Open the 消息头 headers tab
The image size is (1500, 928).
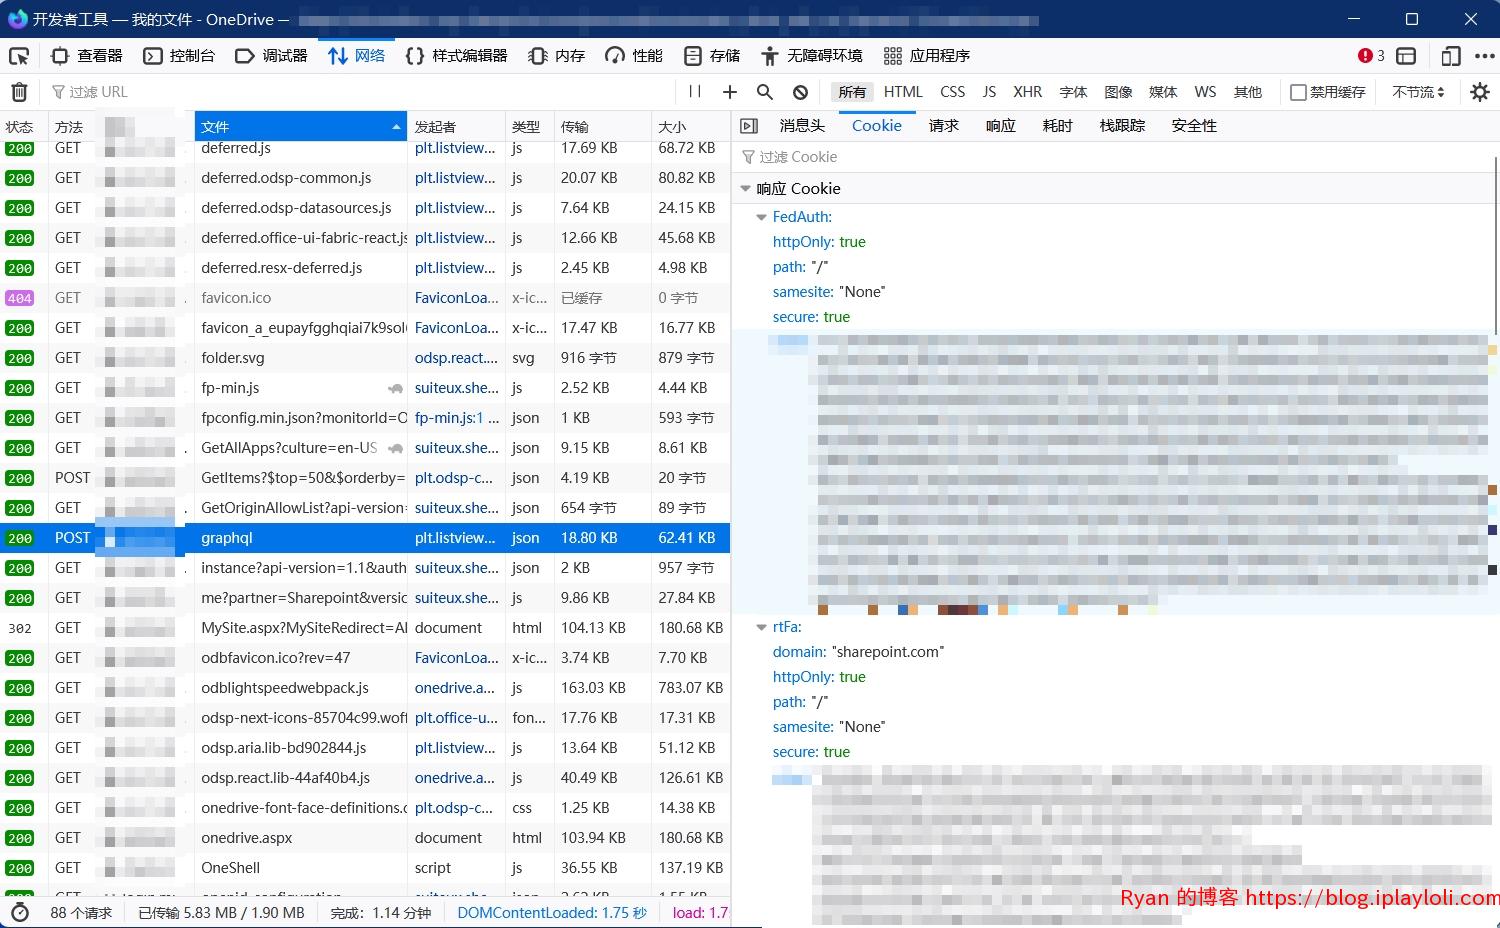pos(802,126)
